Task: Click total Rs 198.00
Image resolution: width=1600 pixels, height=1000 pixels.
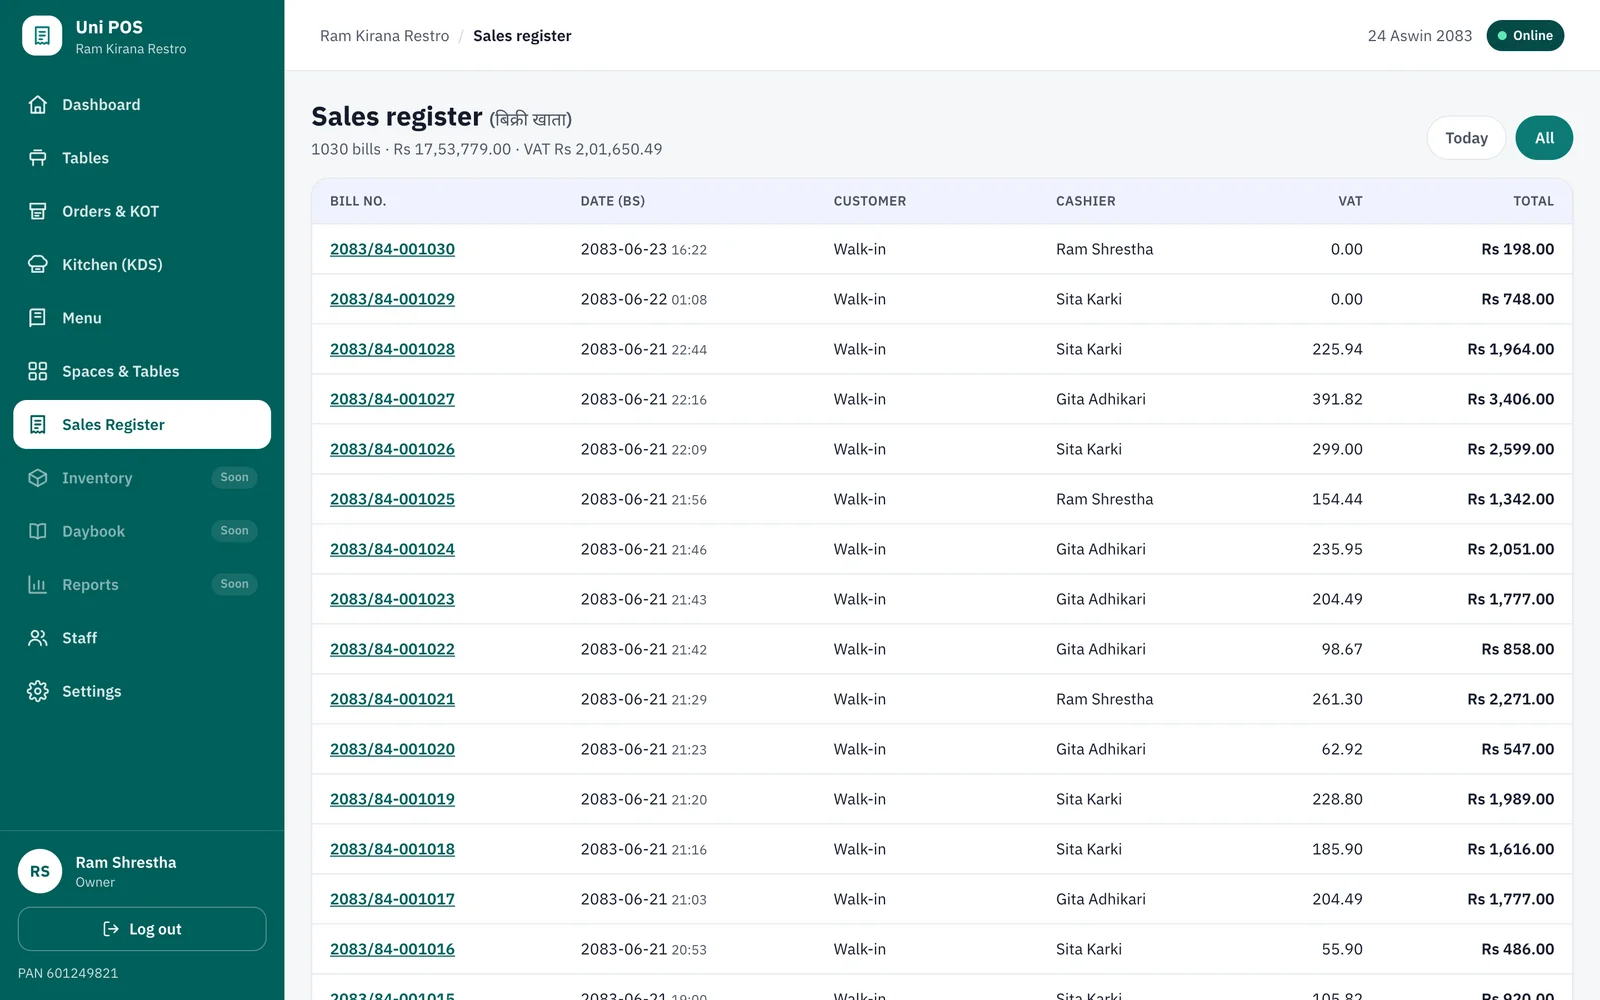Action: point(1517,249)
